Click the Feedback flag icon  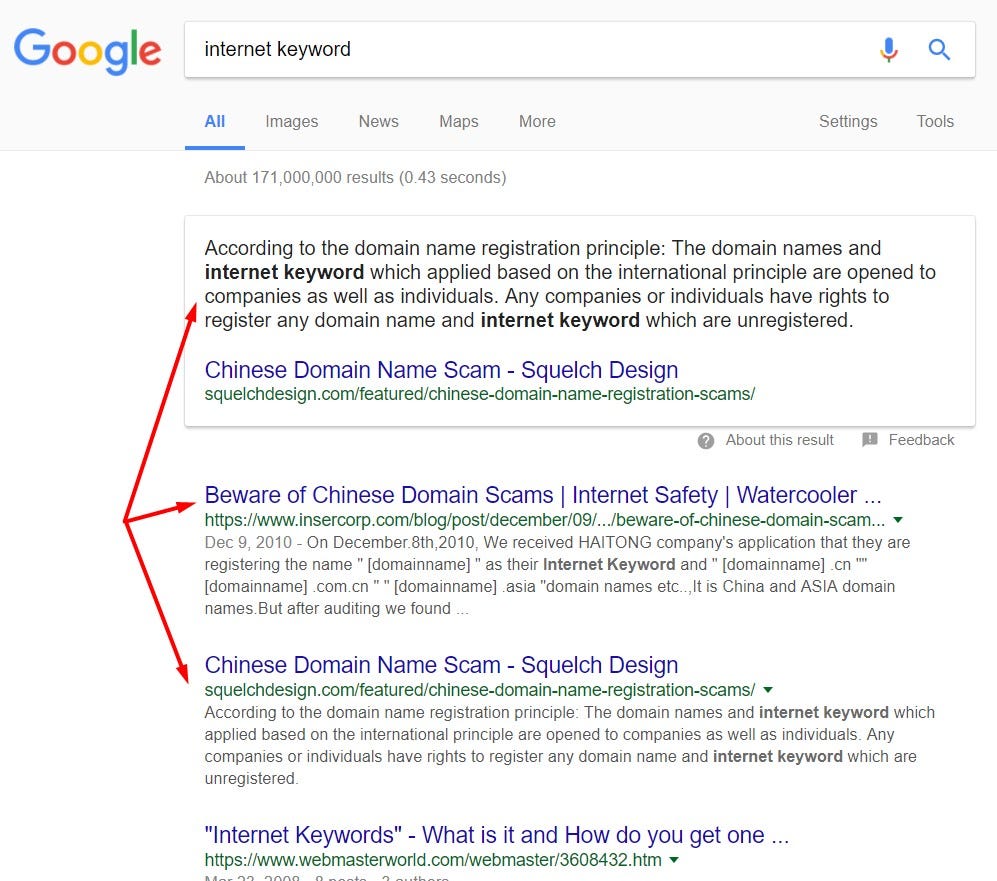pos(870,440)
